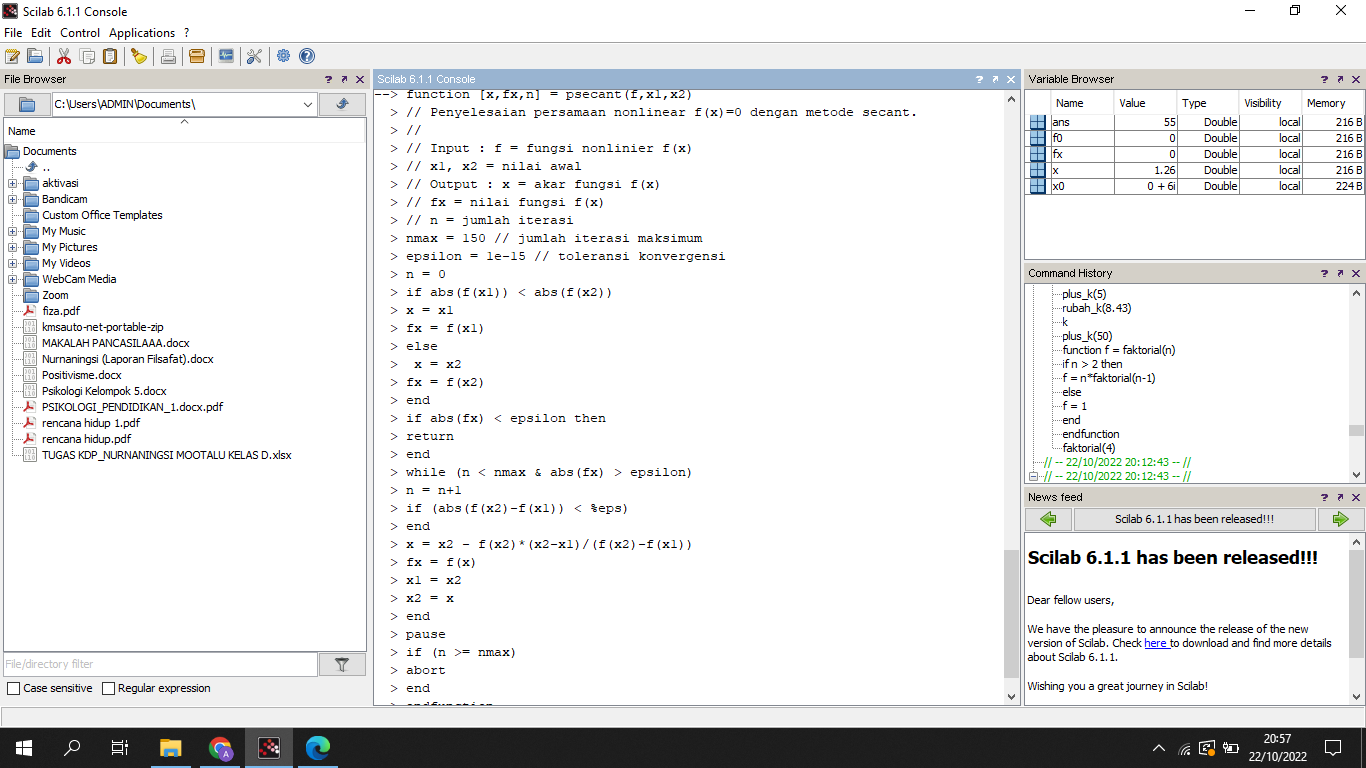This screenshot has width=1366, height=768.
Task: Select fiza.pdf in File Browser
Action: point(60,311)
